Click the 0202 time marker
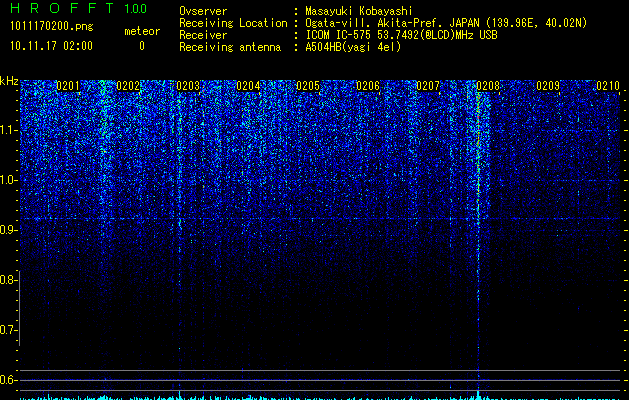Screen dimensions: 629x400 point(128,86)
